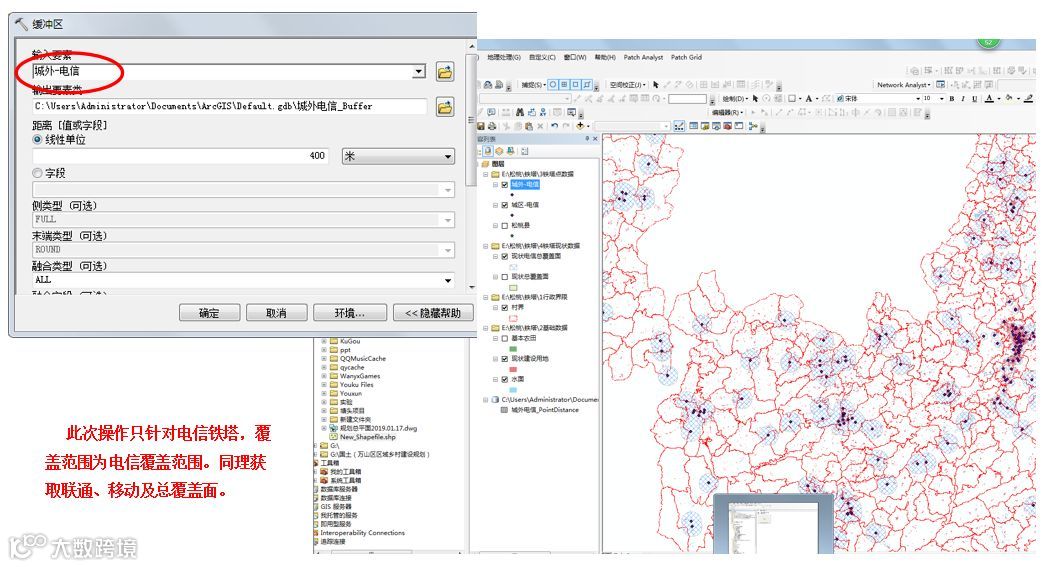Image resolution: width=1055 pixels, height=567 pixels.
Task: Open the 编辑器(R) dropdown button
Action: pos(728,112)
